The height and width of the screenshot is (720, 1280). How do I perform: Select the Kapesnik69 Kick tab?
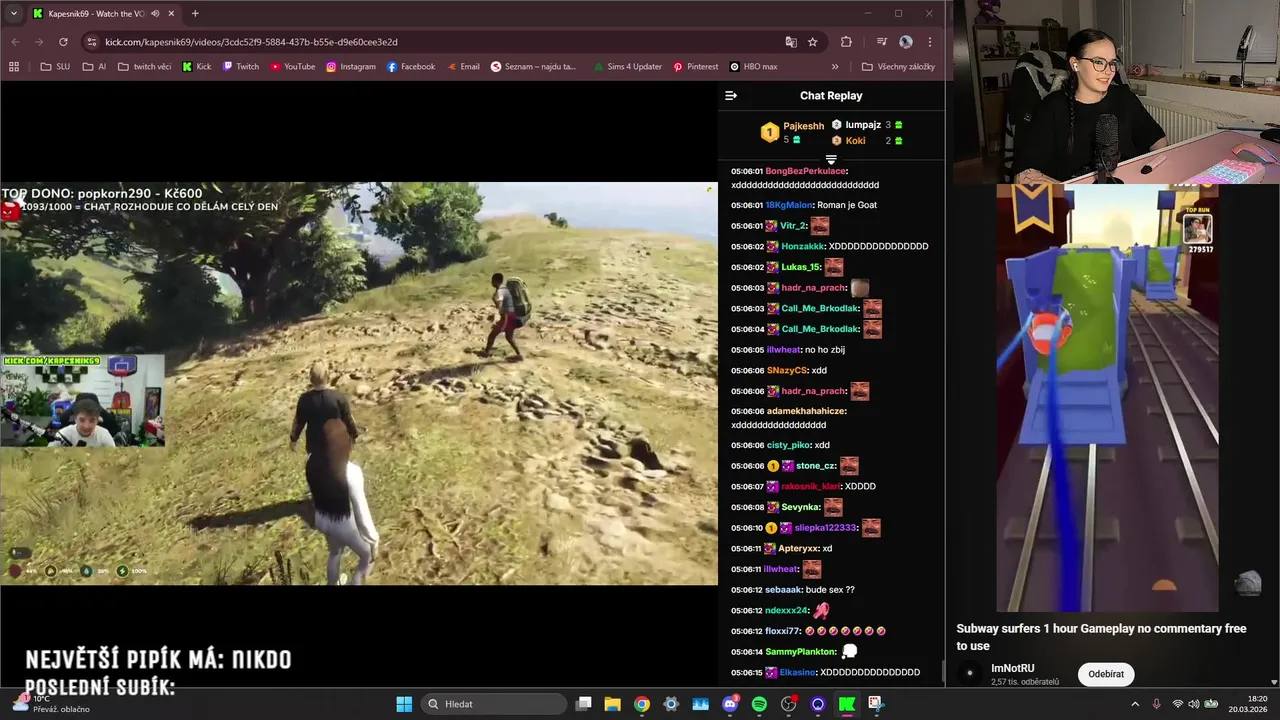click(103, 14)
